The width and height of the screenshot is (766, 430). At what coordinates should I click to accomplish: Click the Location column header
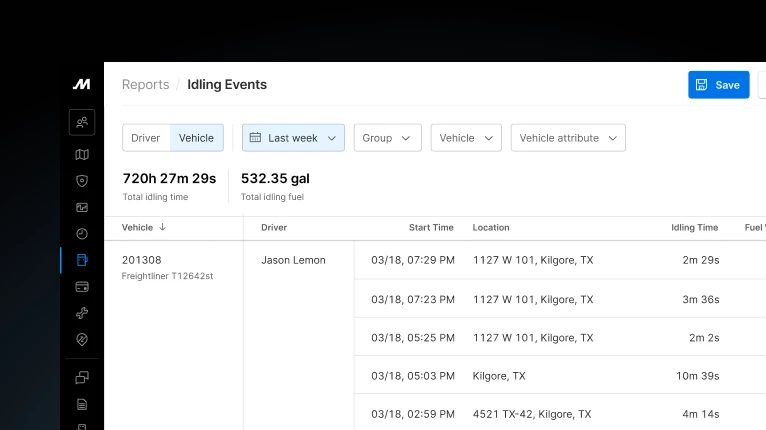491,227
